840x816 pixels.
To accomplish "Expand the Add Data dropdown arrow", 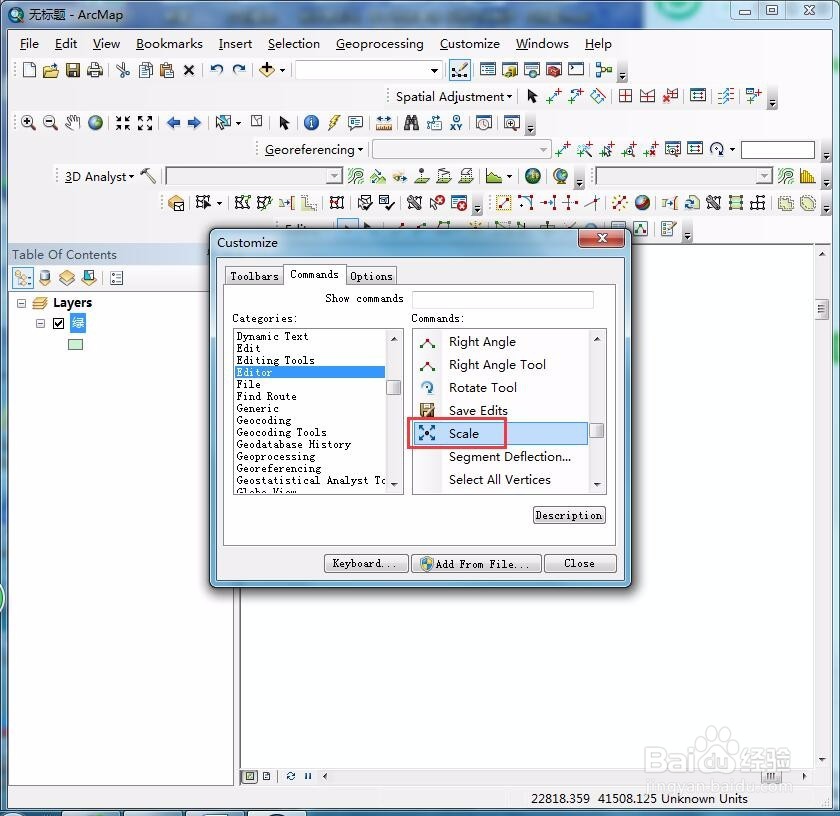I will point(282,70).
